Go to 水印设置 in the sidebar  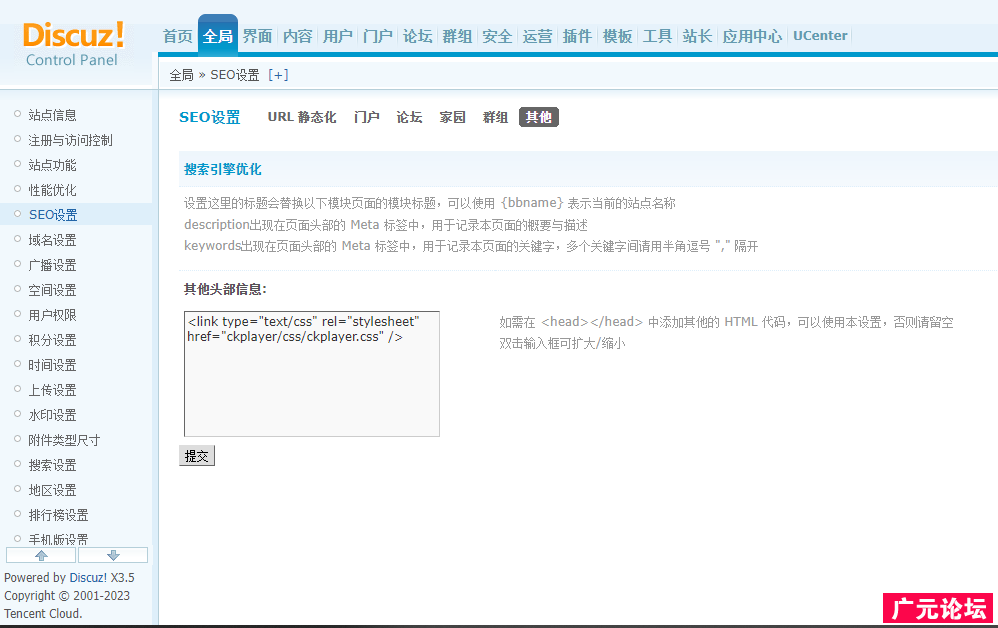[52, 415]
